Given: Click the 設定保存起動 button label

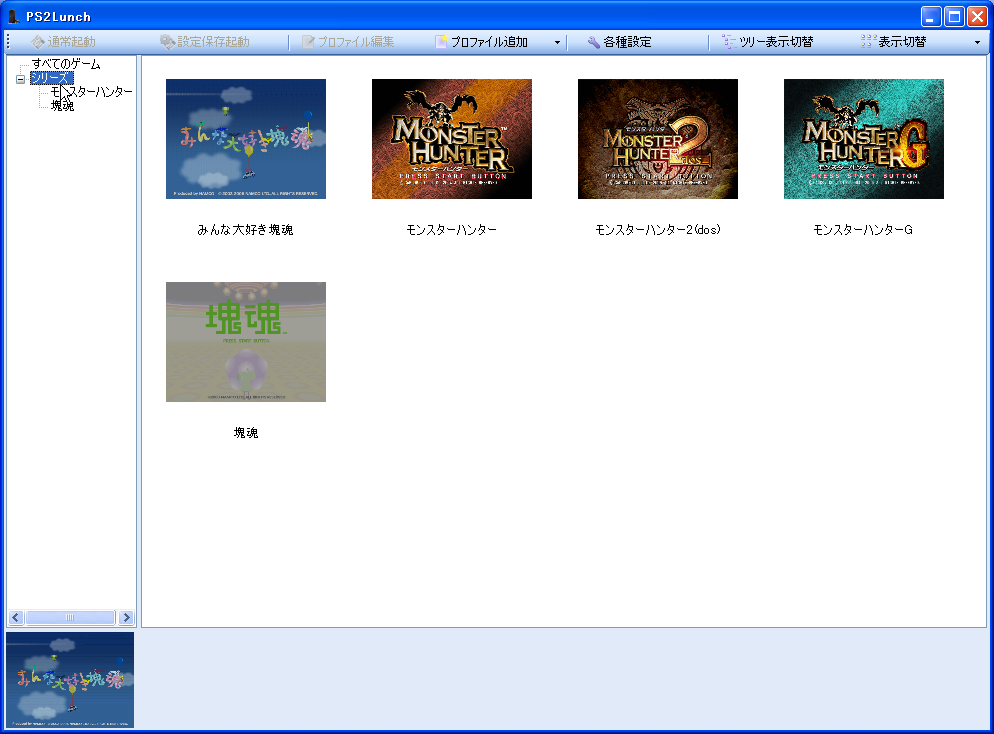Looking at the screenshot, I should tap(214, 42).
